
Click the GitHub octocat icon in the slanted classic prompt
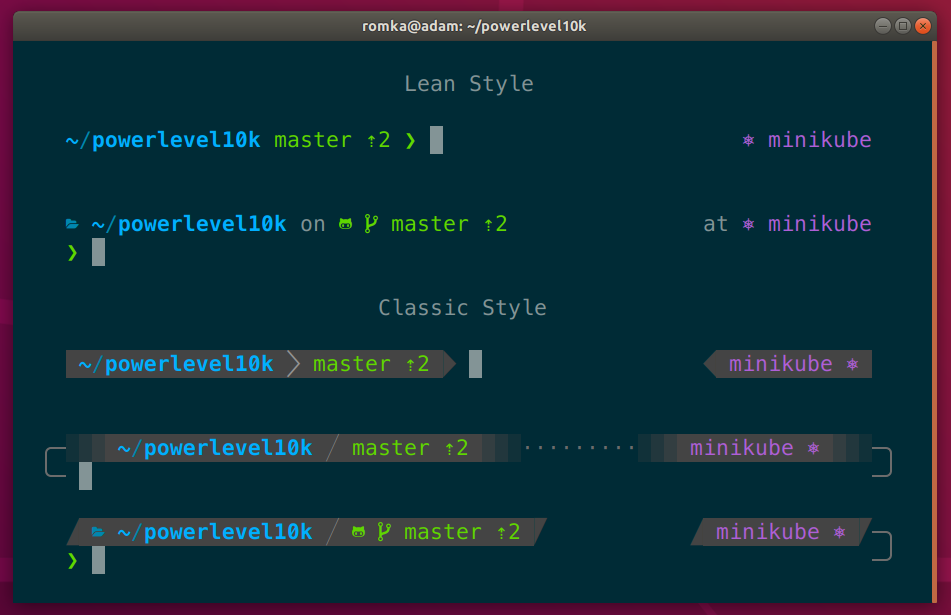point(359,532)
